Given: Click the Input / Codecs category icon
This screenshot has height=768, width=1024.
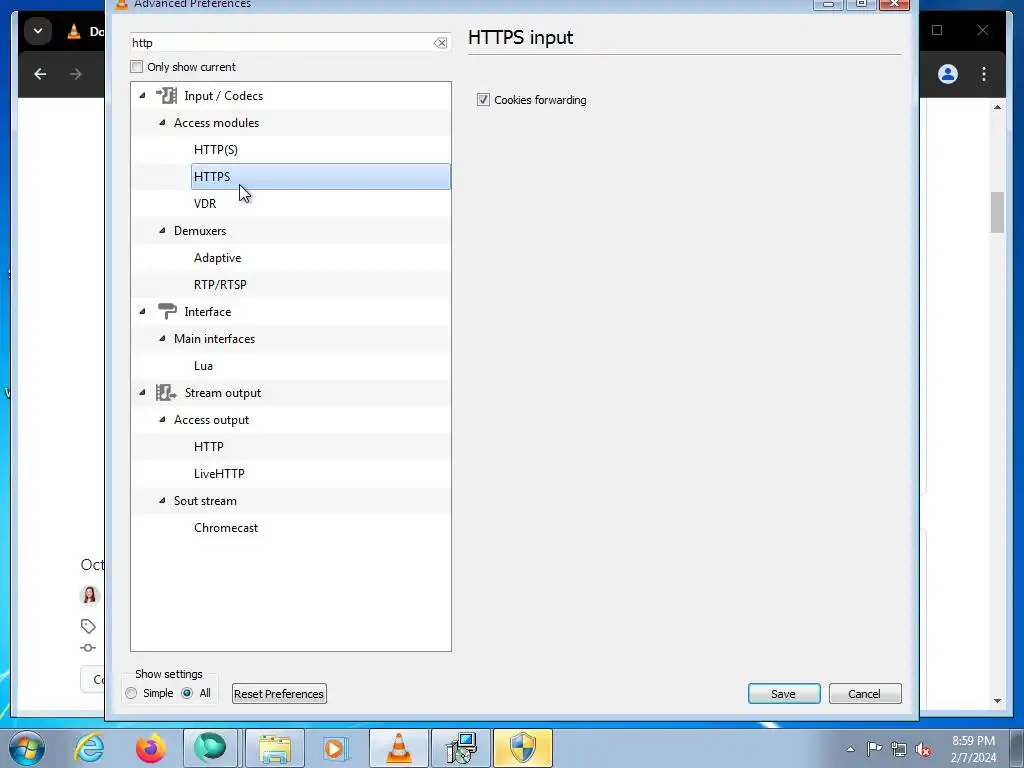Looking at the screenshot, I should point(167,95).
